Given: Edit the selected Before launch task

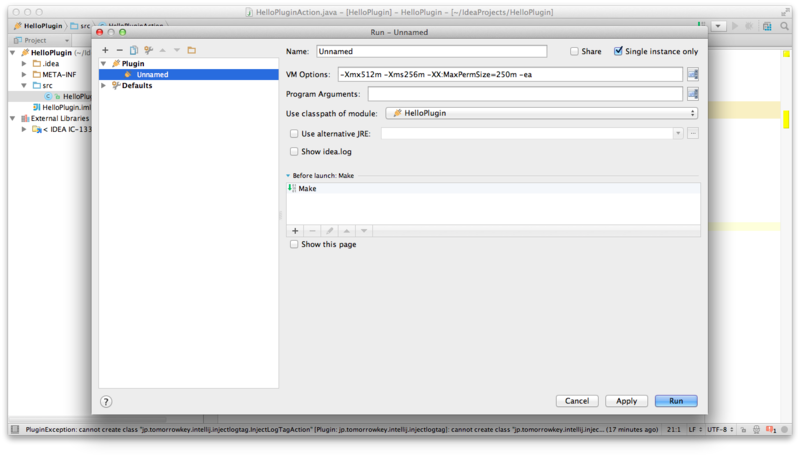Looking at the screenshot, I should (x=330, y=231).
